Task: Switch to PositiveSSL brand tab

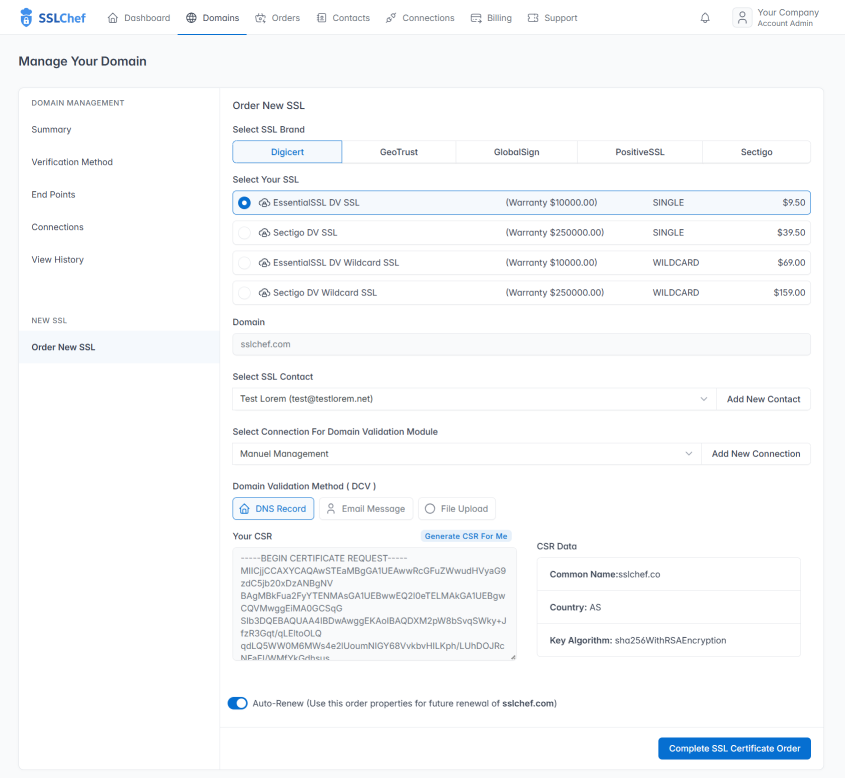Action: point(640,152)
